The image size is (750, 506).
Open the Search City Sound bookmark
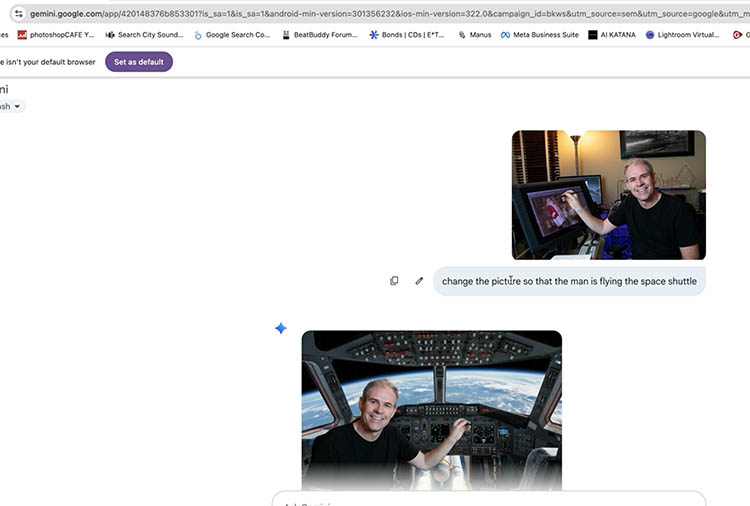(144, 35)
